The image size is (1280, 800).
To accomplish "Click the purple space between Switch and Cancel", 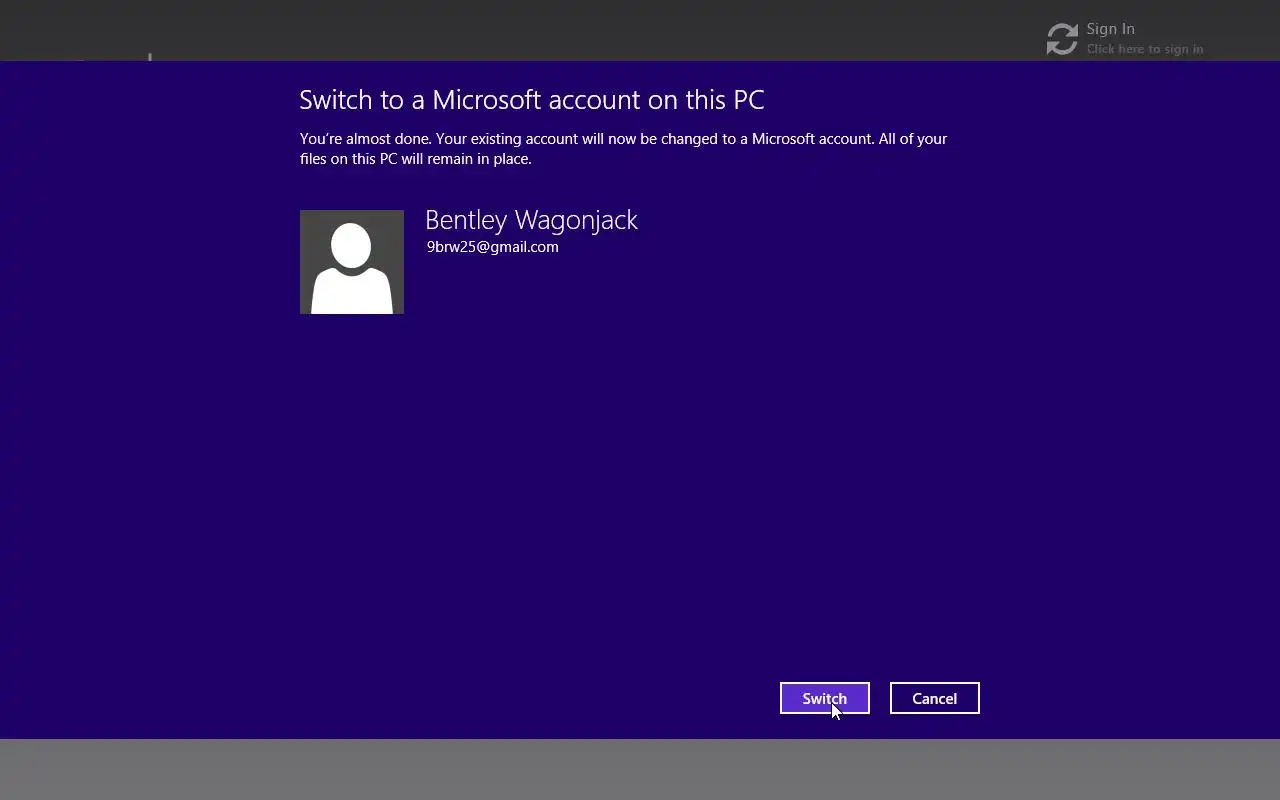I will coord(880,698).
